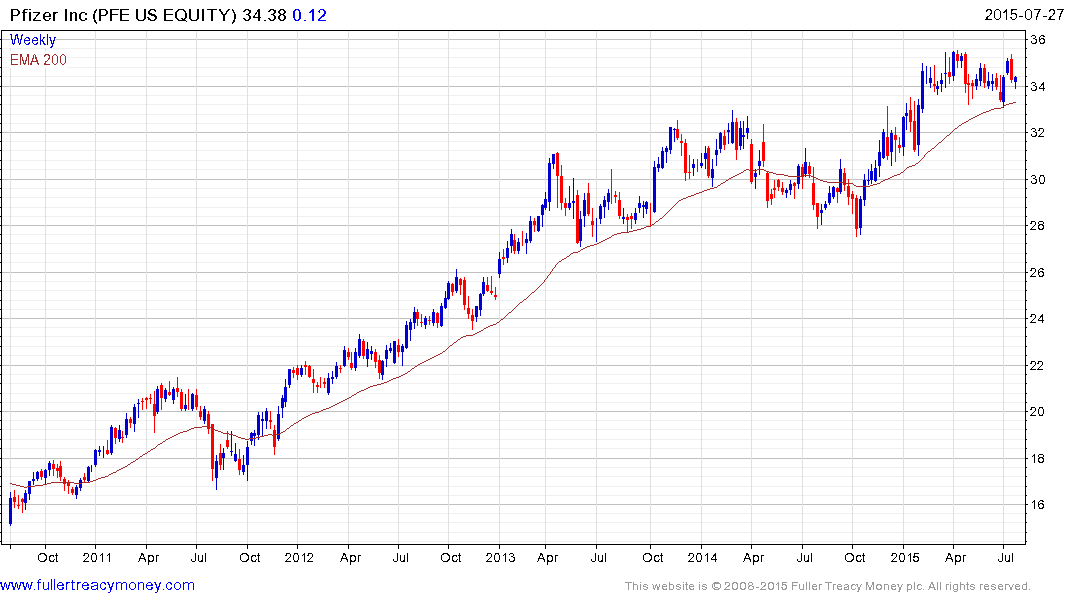Click the 36 price axis label
This screenshot has width=1075, height=600.
[1037, 40]
